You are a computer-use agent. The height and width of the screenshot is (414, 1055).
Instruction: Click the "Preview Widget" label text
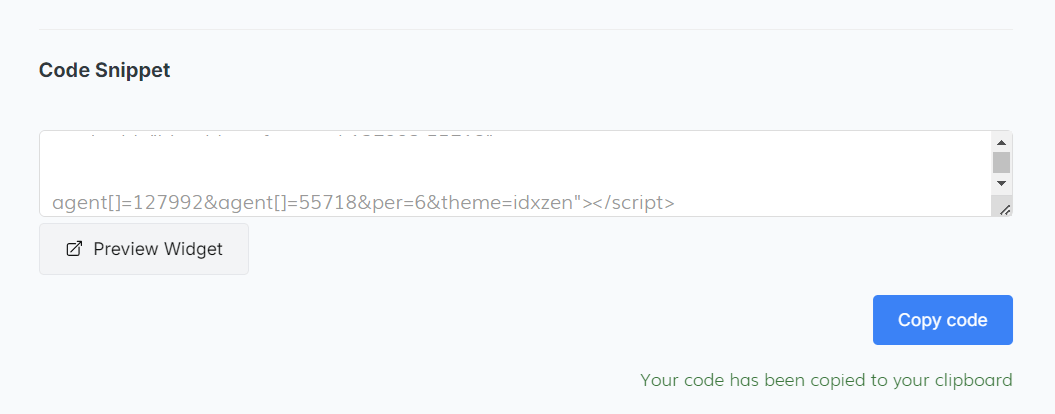(x=158, y=249)
